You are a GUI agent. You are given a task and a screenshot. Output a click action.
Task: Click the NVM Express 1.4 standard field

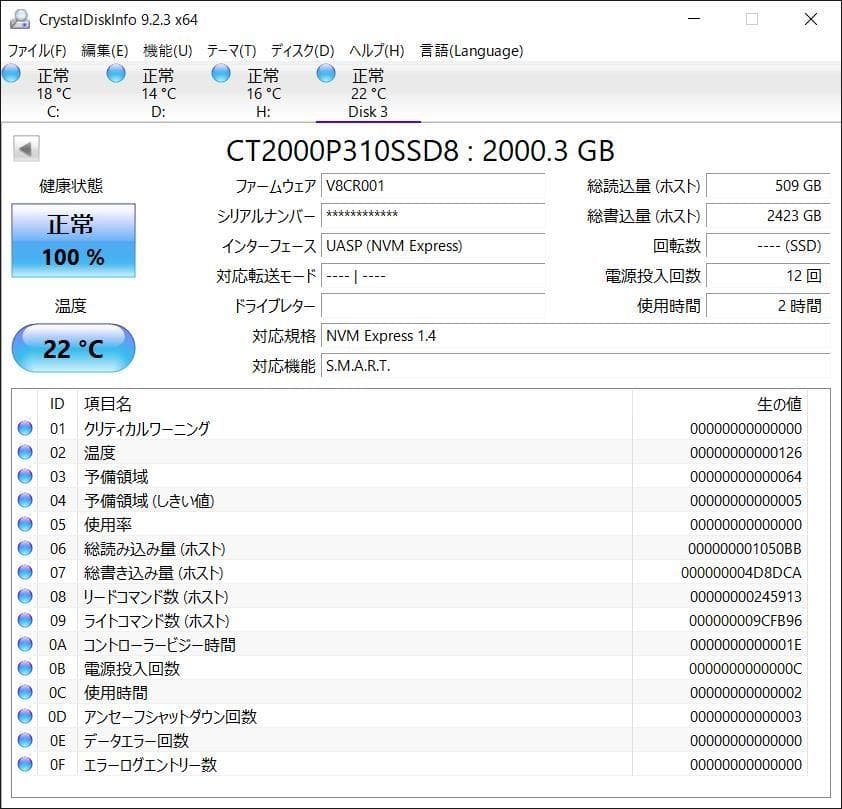tap(576, 336)
